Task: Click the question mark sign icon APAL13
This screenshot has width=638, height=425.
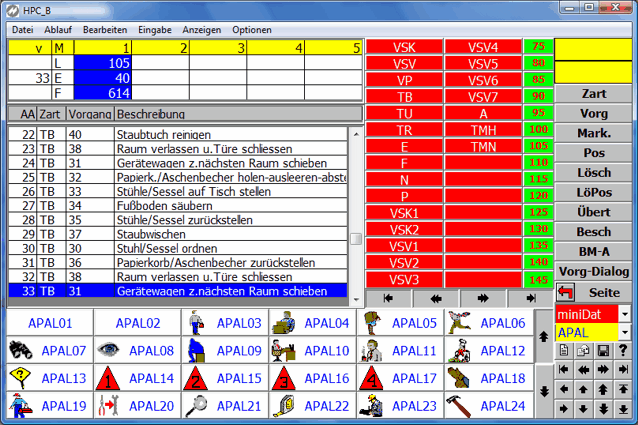Action: click(19, 379)
